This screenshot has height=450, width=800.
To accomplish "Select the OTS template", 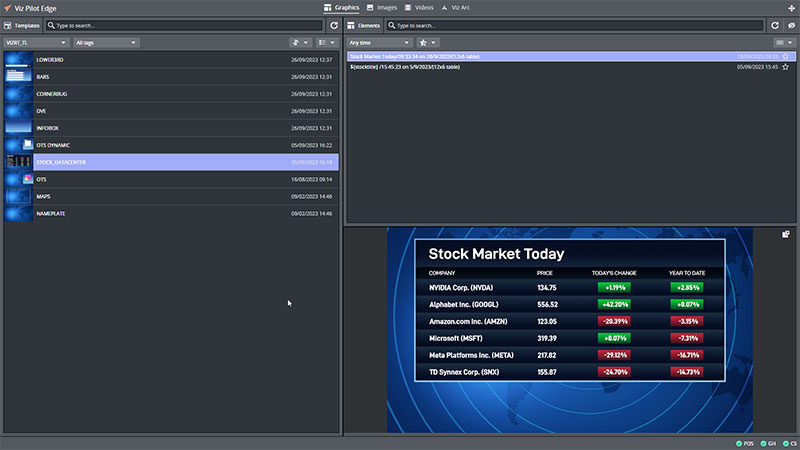I will [171, 180].
